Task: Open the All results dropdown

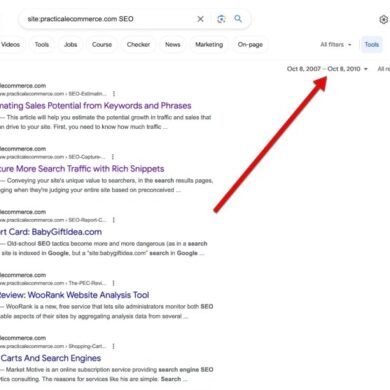Action: point(383,69)
